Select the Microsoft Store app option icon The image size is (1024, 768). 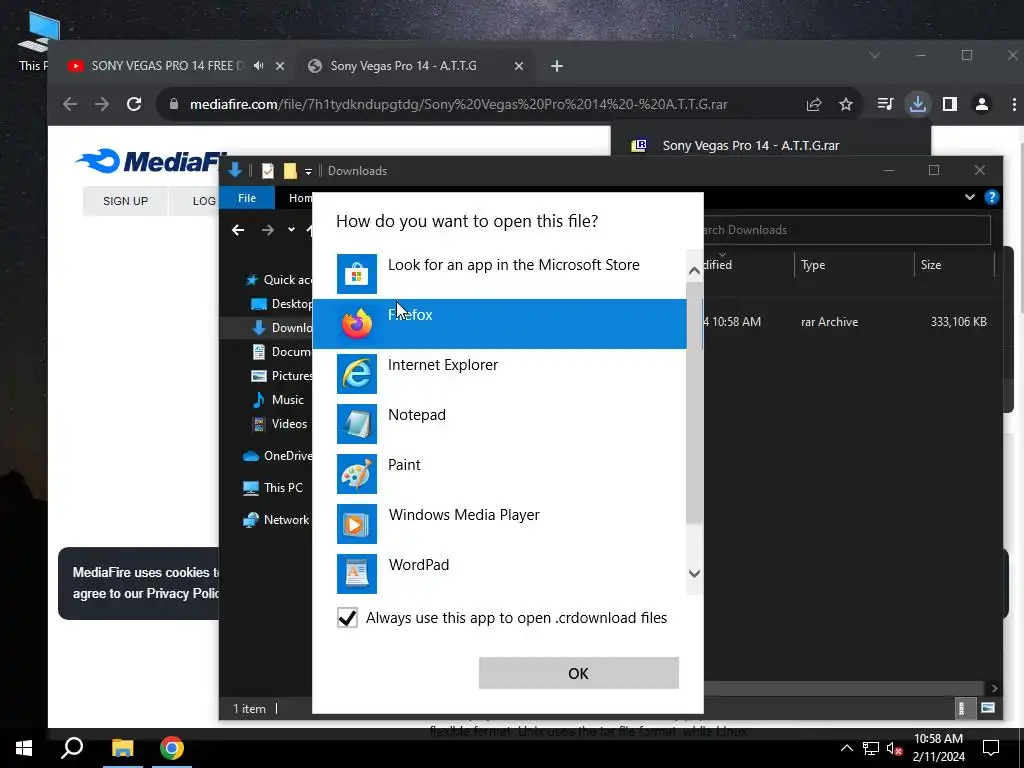click(x=357, y=274)
